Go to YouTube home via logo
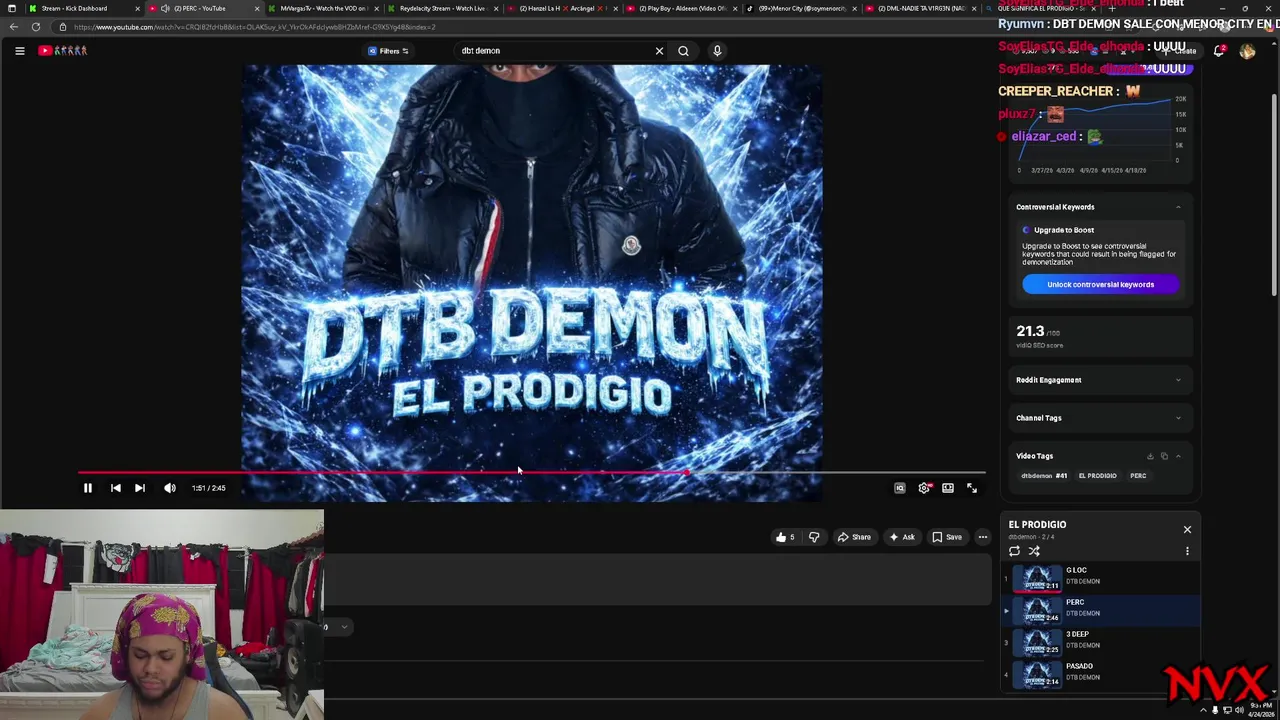This screenshot has height=720, width=1280. [x=63, y=50]
